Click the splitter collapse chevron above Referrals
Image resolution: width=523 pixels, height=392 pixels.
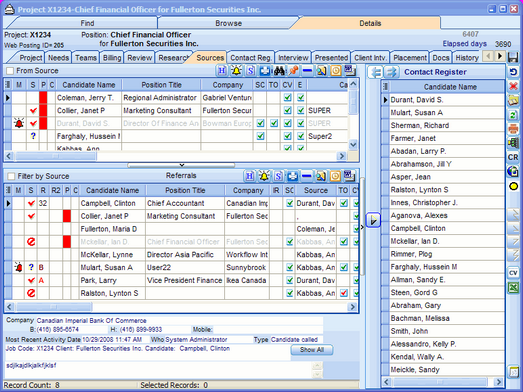tap(181, 165)
